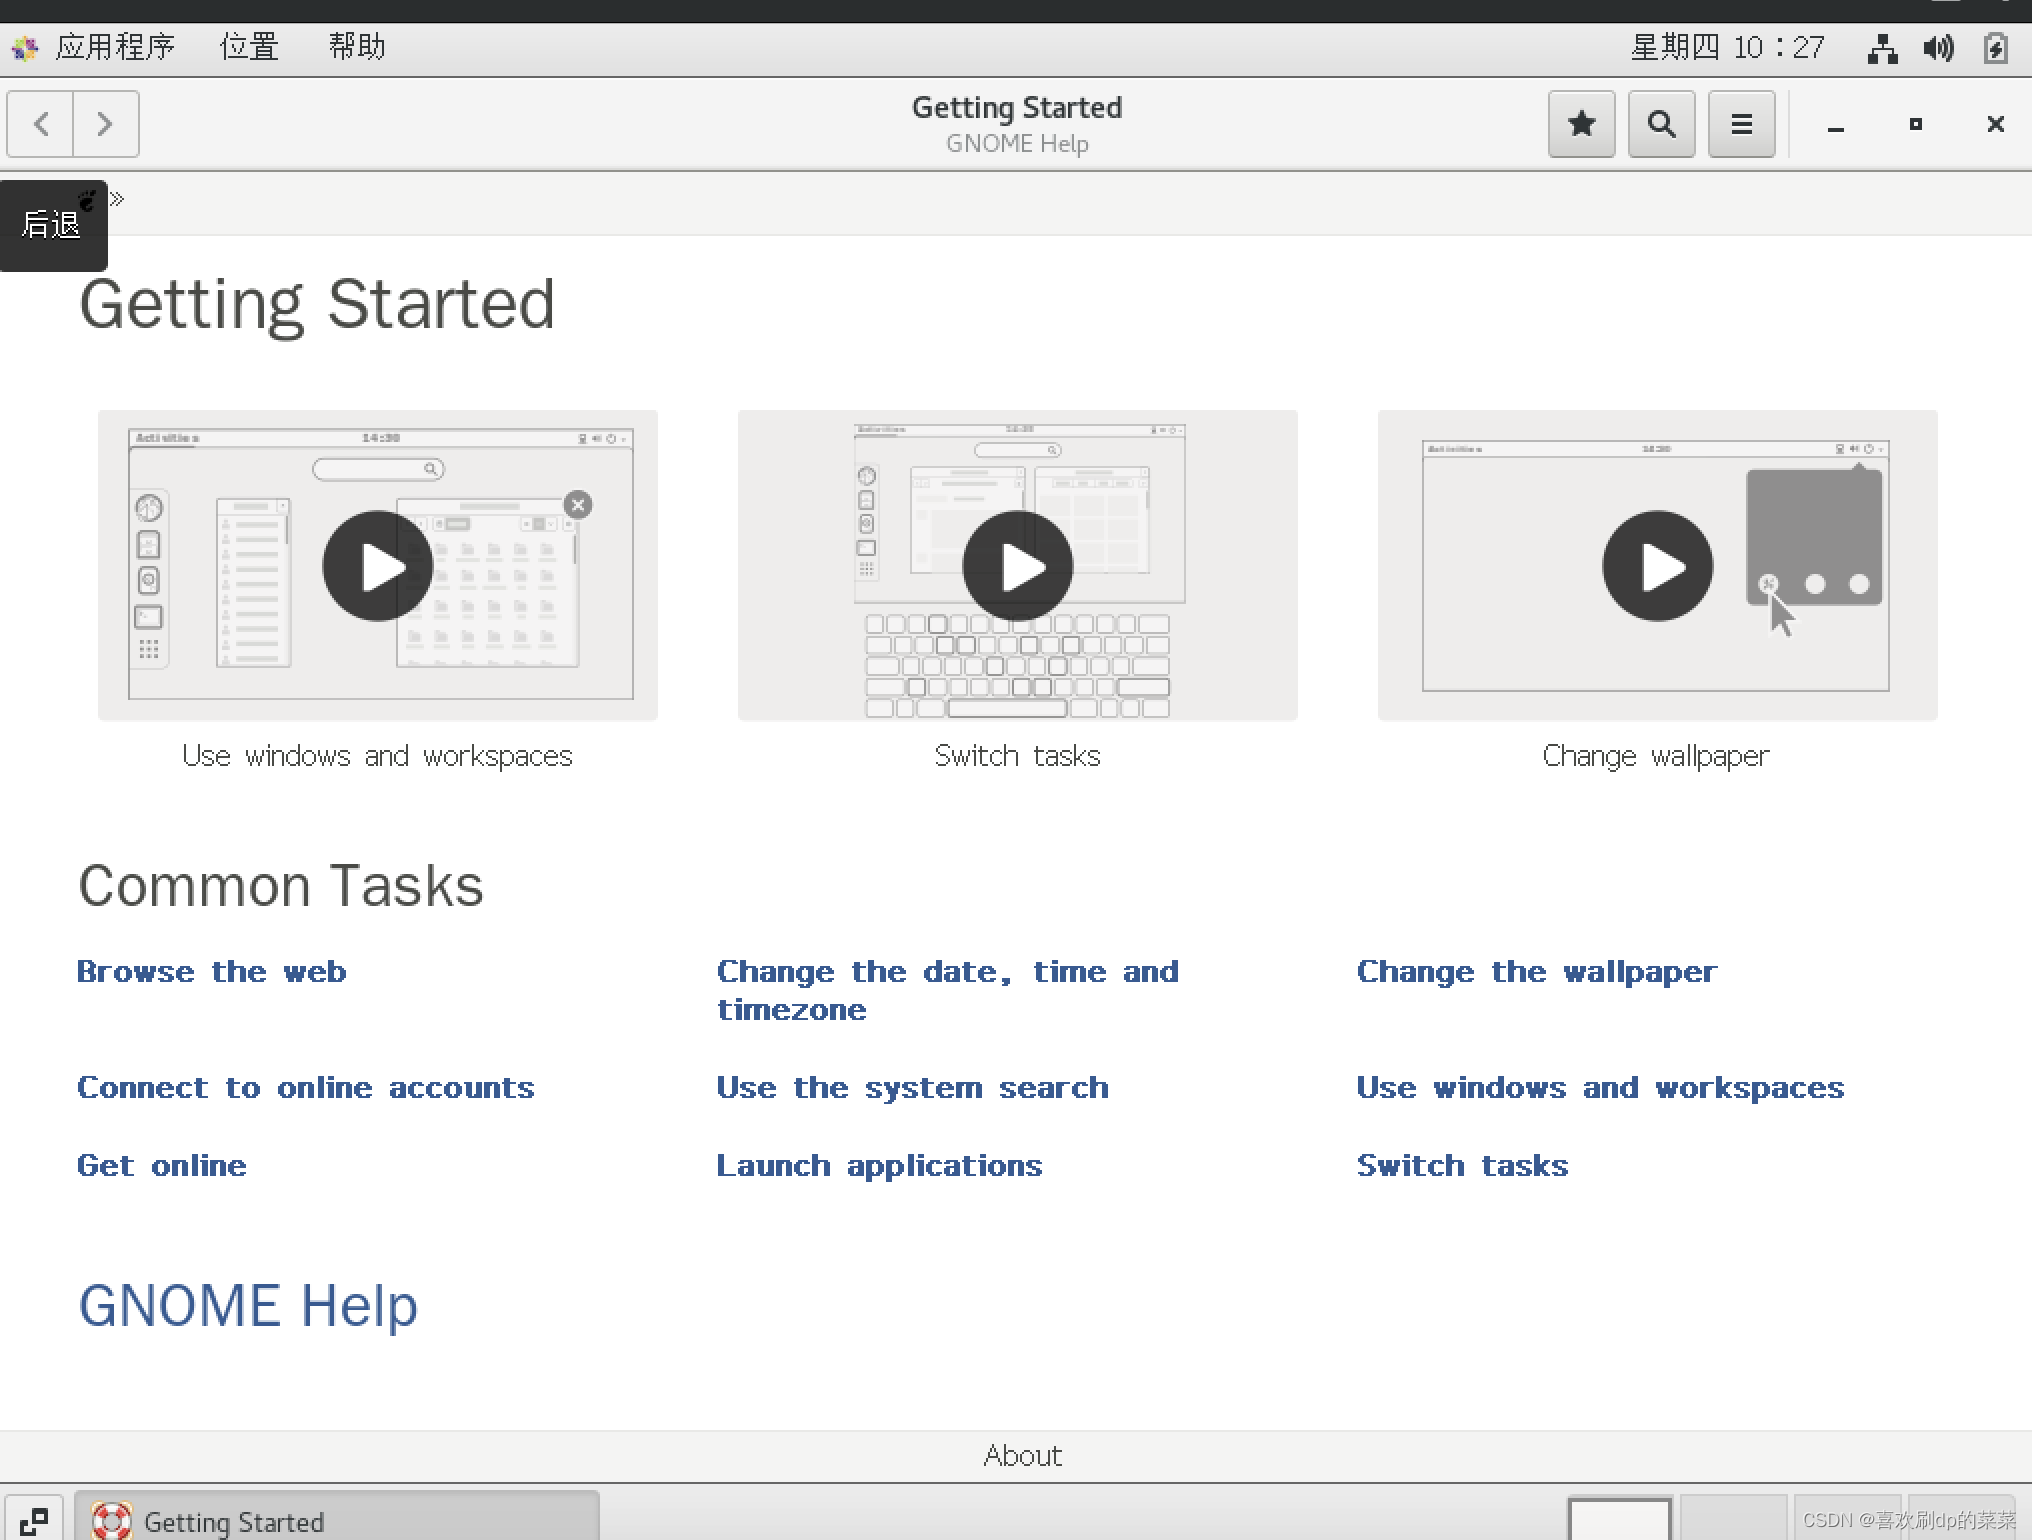Image resolution: width=2032 pixels, height=1540 pixels.
Task: Click the volume speaker tray icon
Action: 1938,48
